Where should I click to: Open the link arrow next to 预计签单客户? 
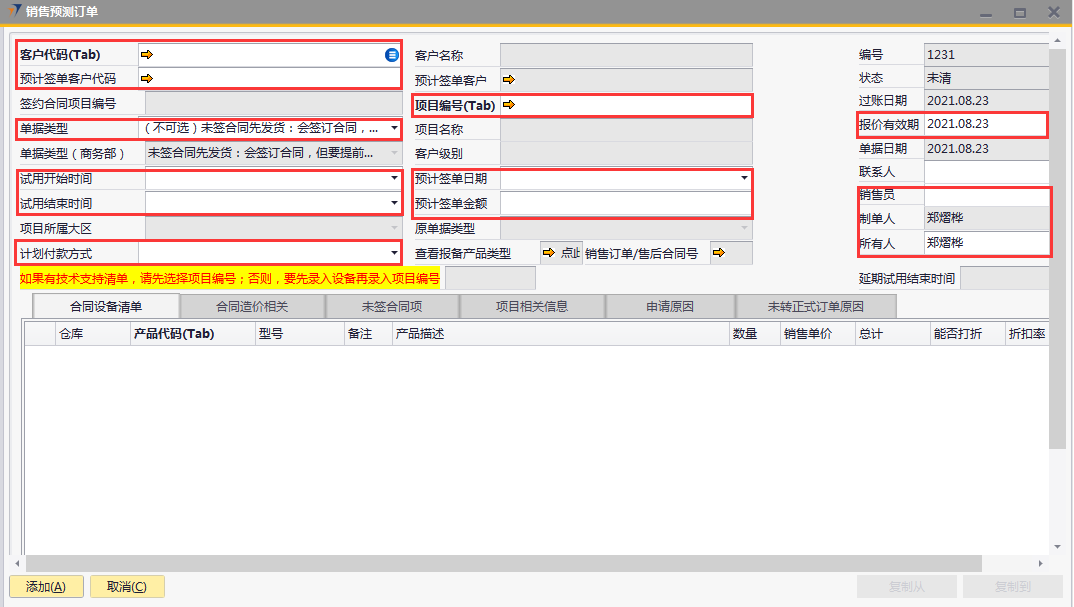coord(508,79)
